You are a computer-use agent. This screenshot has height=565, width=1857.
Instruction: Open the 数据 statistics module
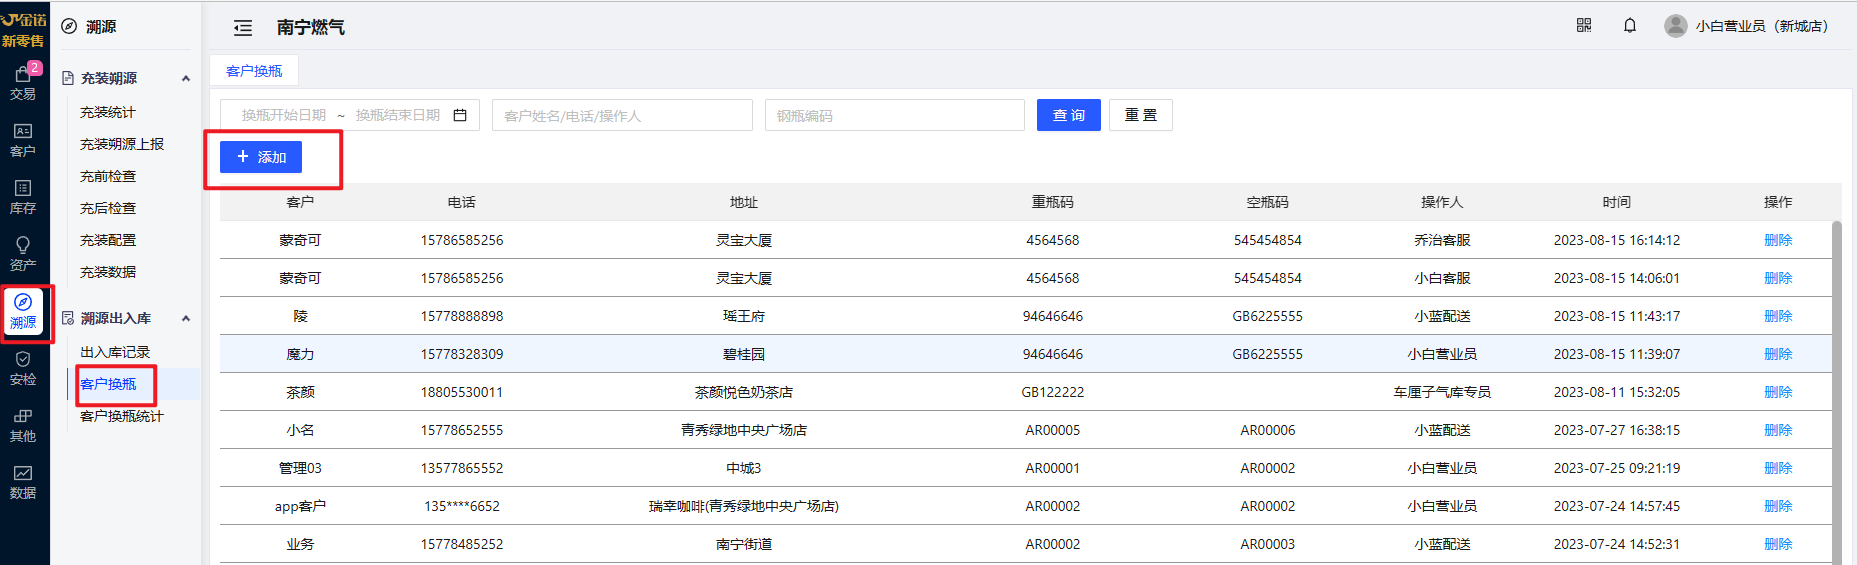[23, 482]
